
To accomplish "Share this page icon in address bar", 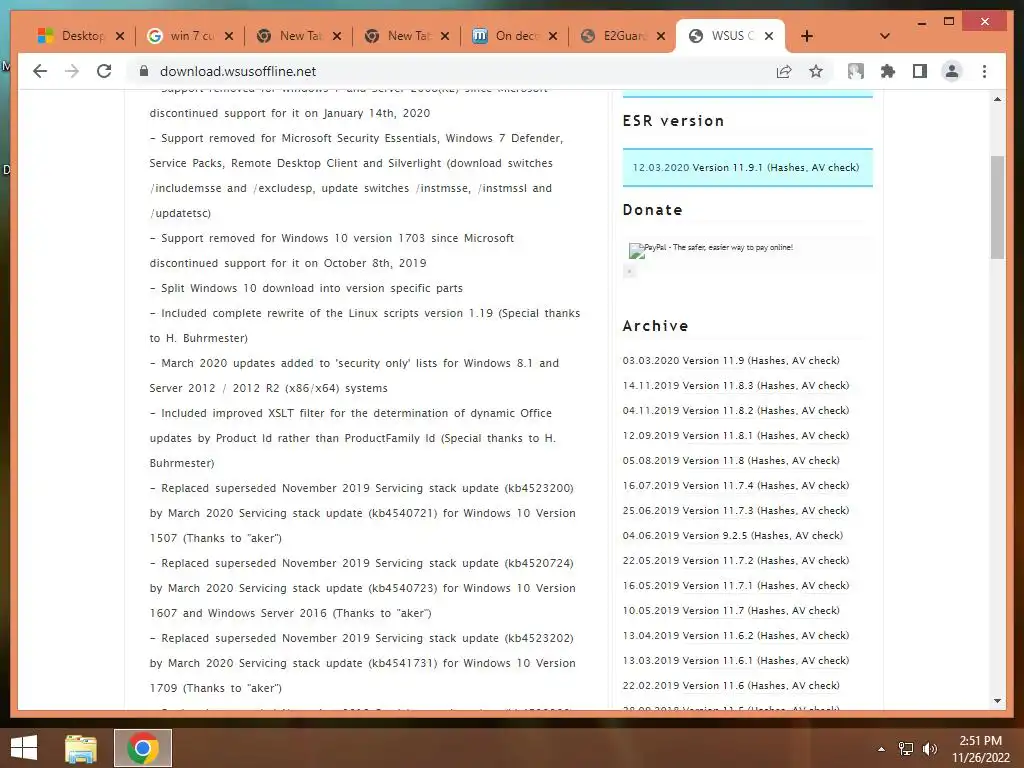I will click(x=784, y=71).
